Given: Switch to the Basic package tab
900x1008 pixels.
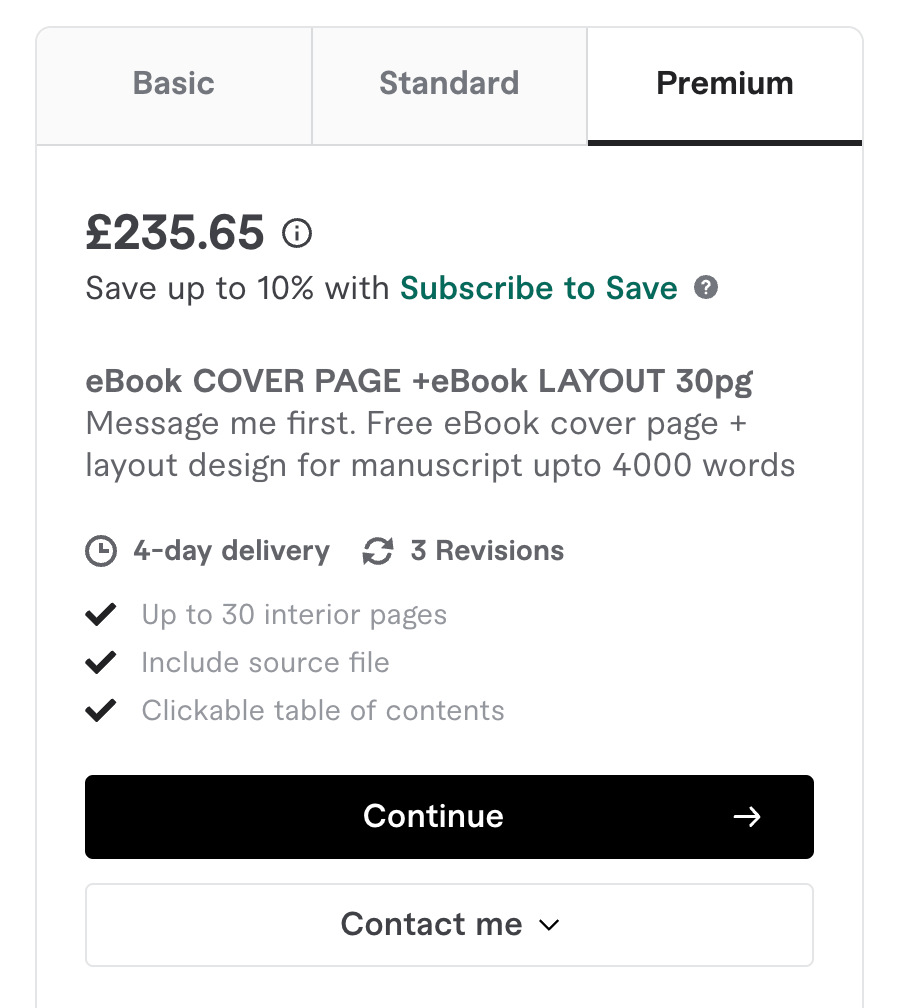Looking at the screenshot, I should [x=174, y=86].
